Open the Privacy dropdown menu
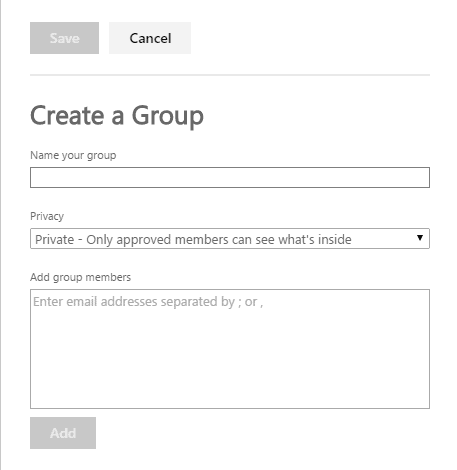The height and width of the screenshot is (470, 457). [230, 239]
